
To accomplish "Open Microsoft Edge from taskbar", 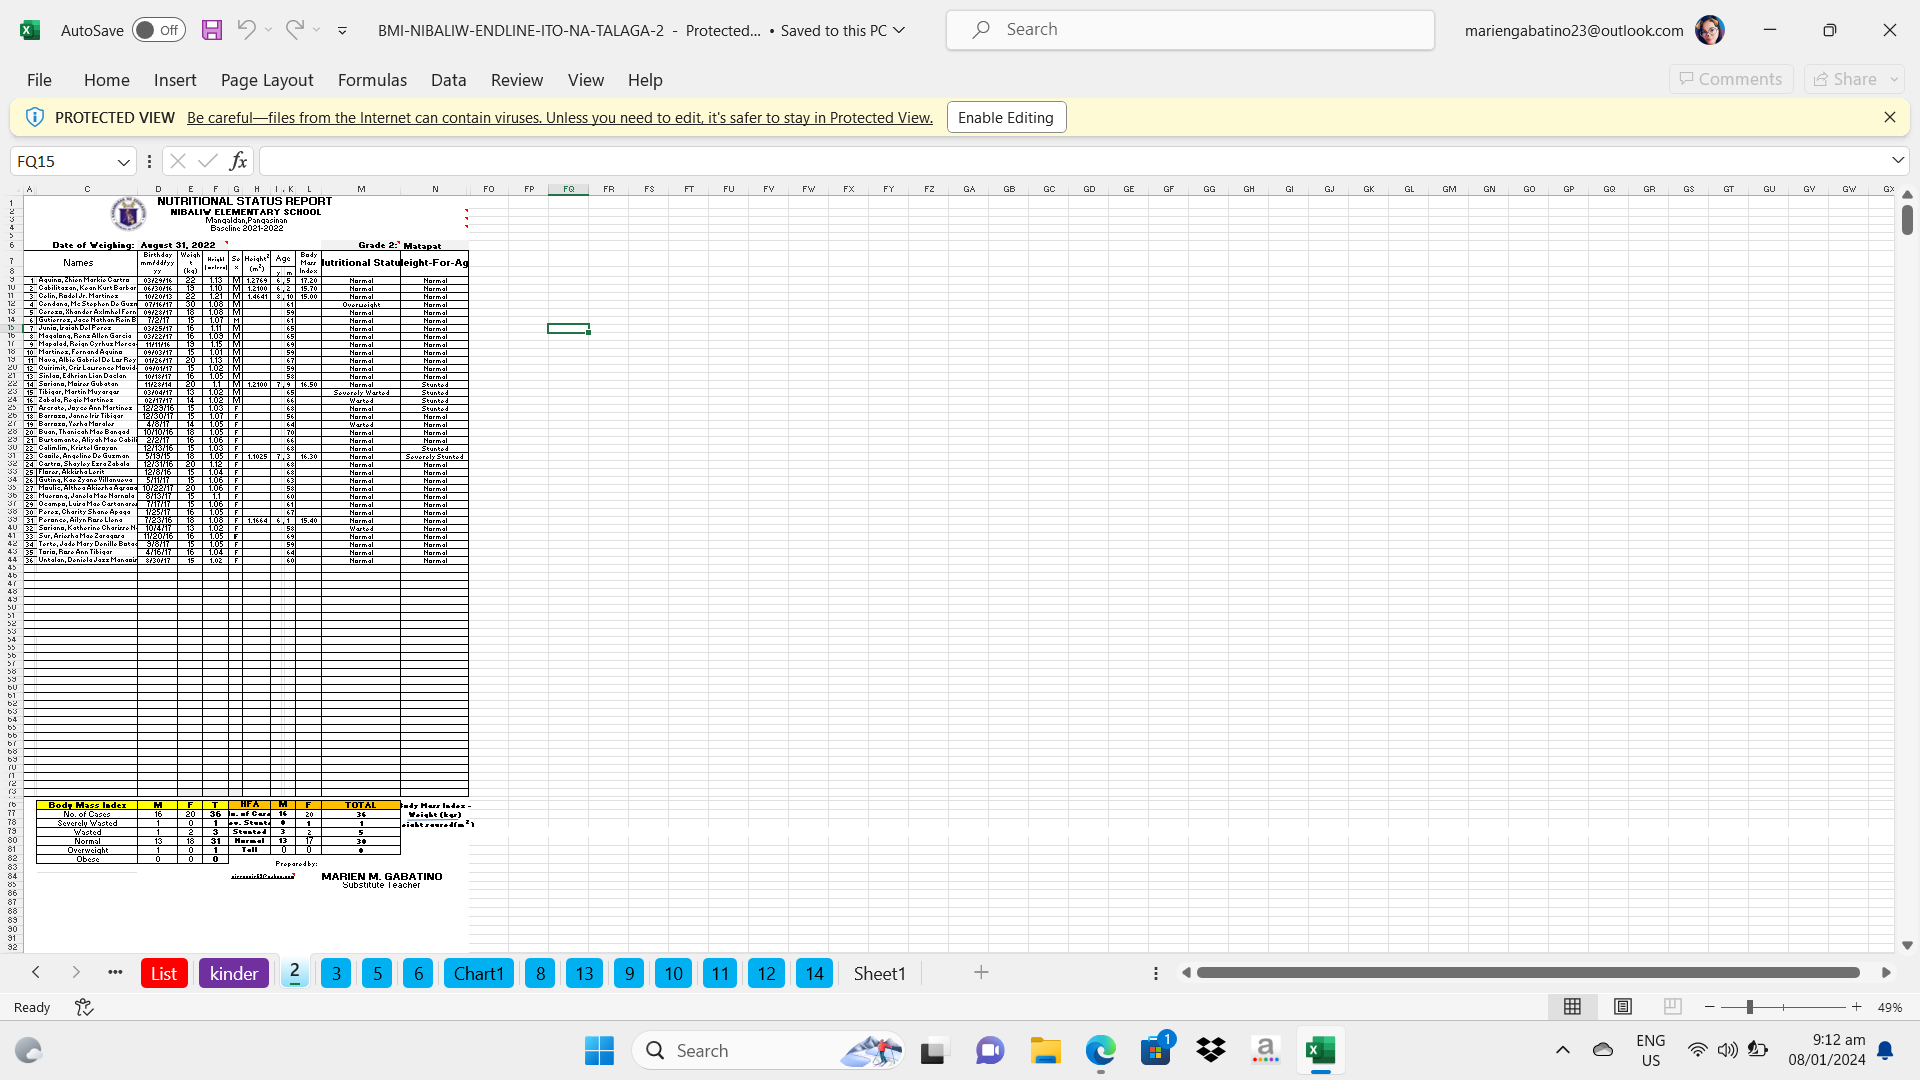I will [1101, 1050].
